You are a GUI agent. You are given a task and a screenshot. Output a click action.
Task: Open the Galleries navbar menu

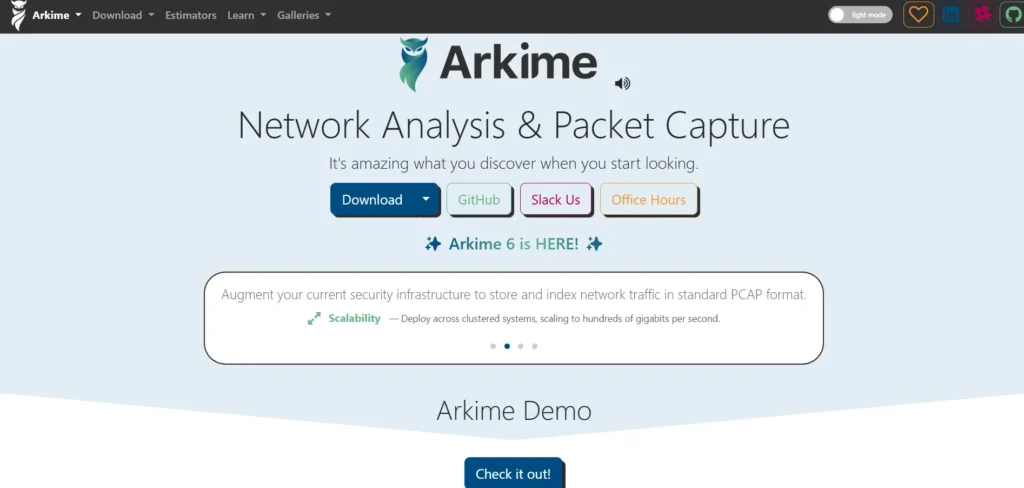[x=304, y=15]
